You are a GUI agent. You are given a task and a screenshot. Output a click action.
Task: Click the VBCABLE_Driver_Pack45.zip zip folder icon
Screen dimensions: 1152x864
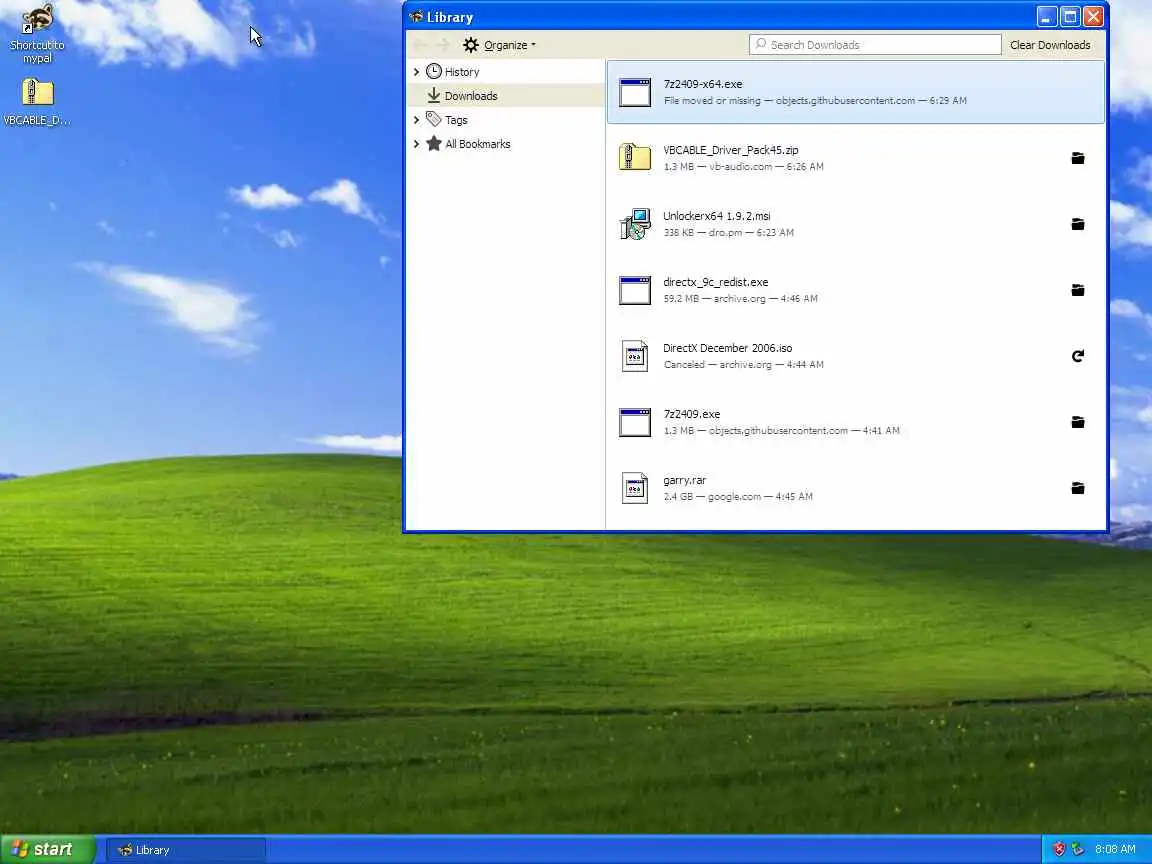[x=635, y=157]
